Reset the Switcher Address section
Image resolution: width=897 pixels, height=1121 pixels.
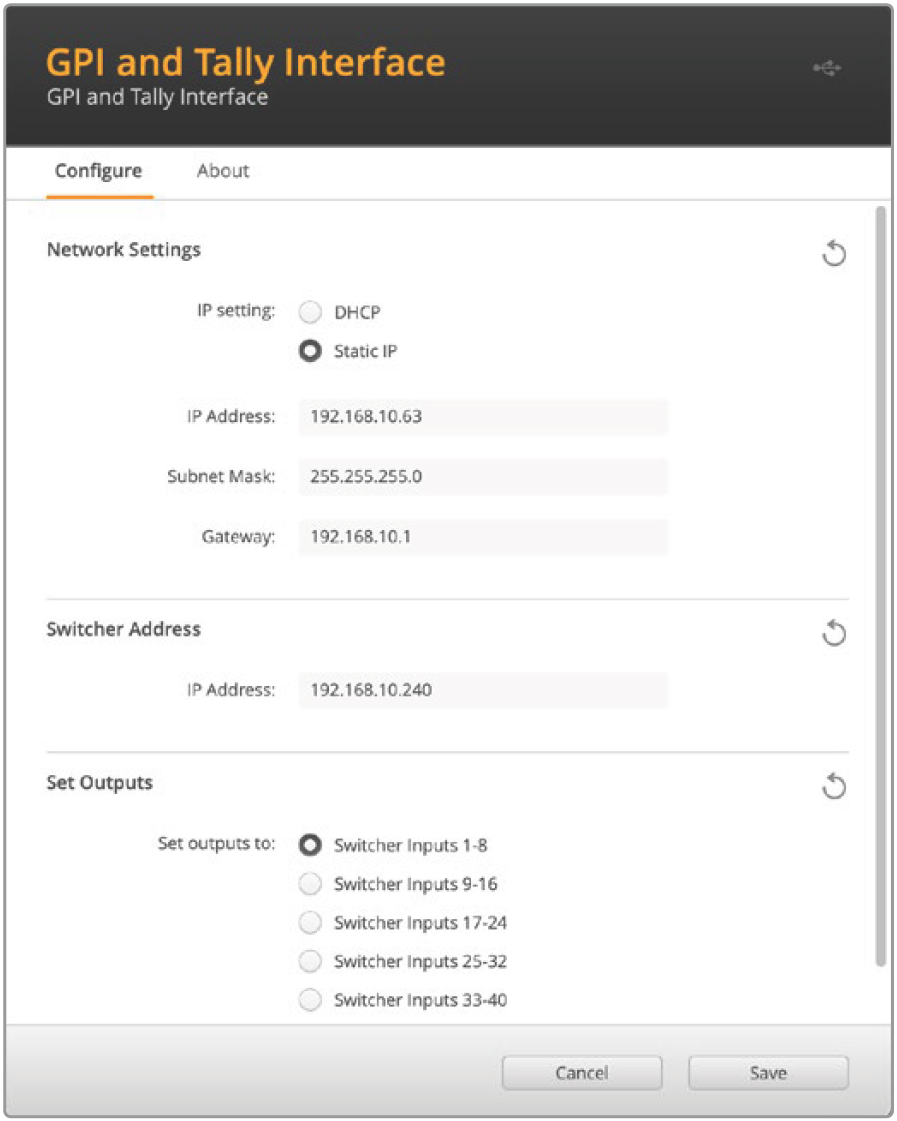point(833,633)
